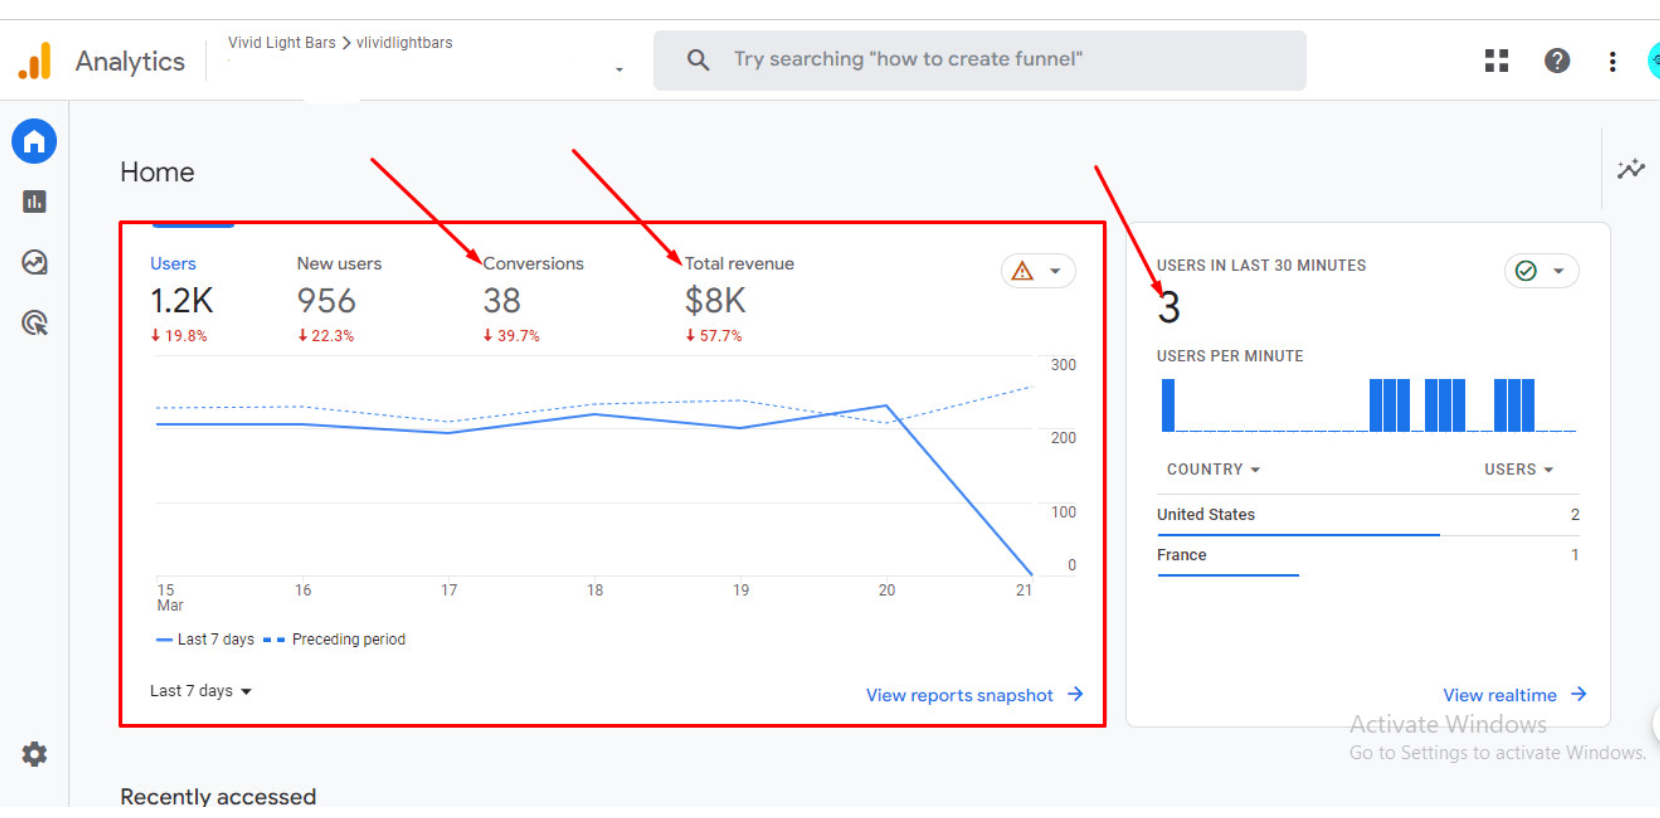Open the Home icon in sidebar
Viewport: 1660px width, 818px height.
click(34, 142)
